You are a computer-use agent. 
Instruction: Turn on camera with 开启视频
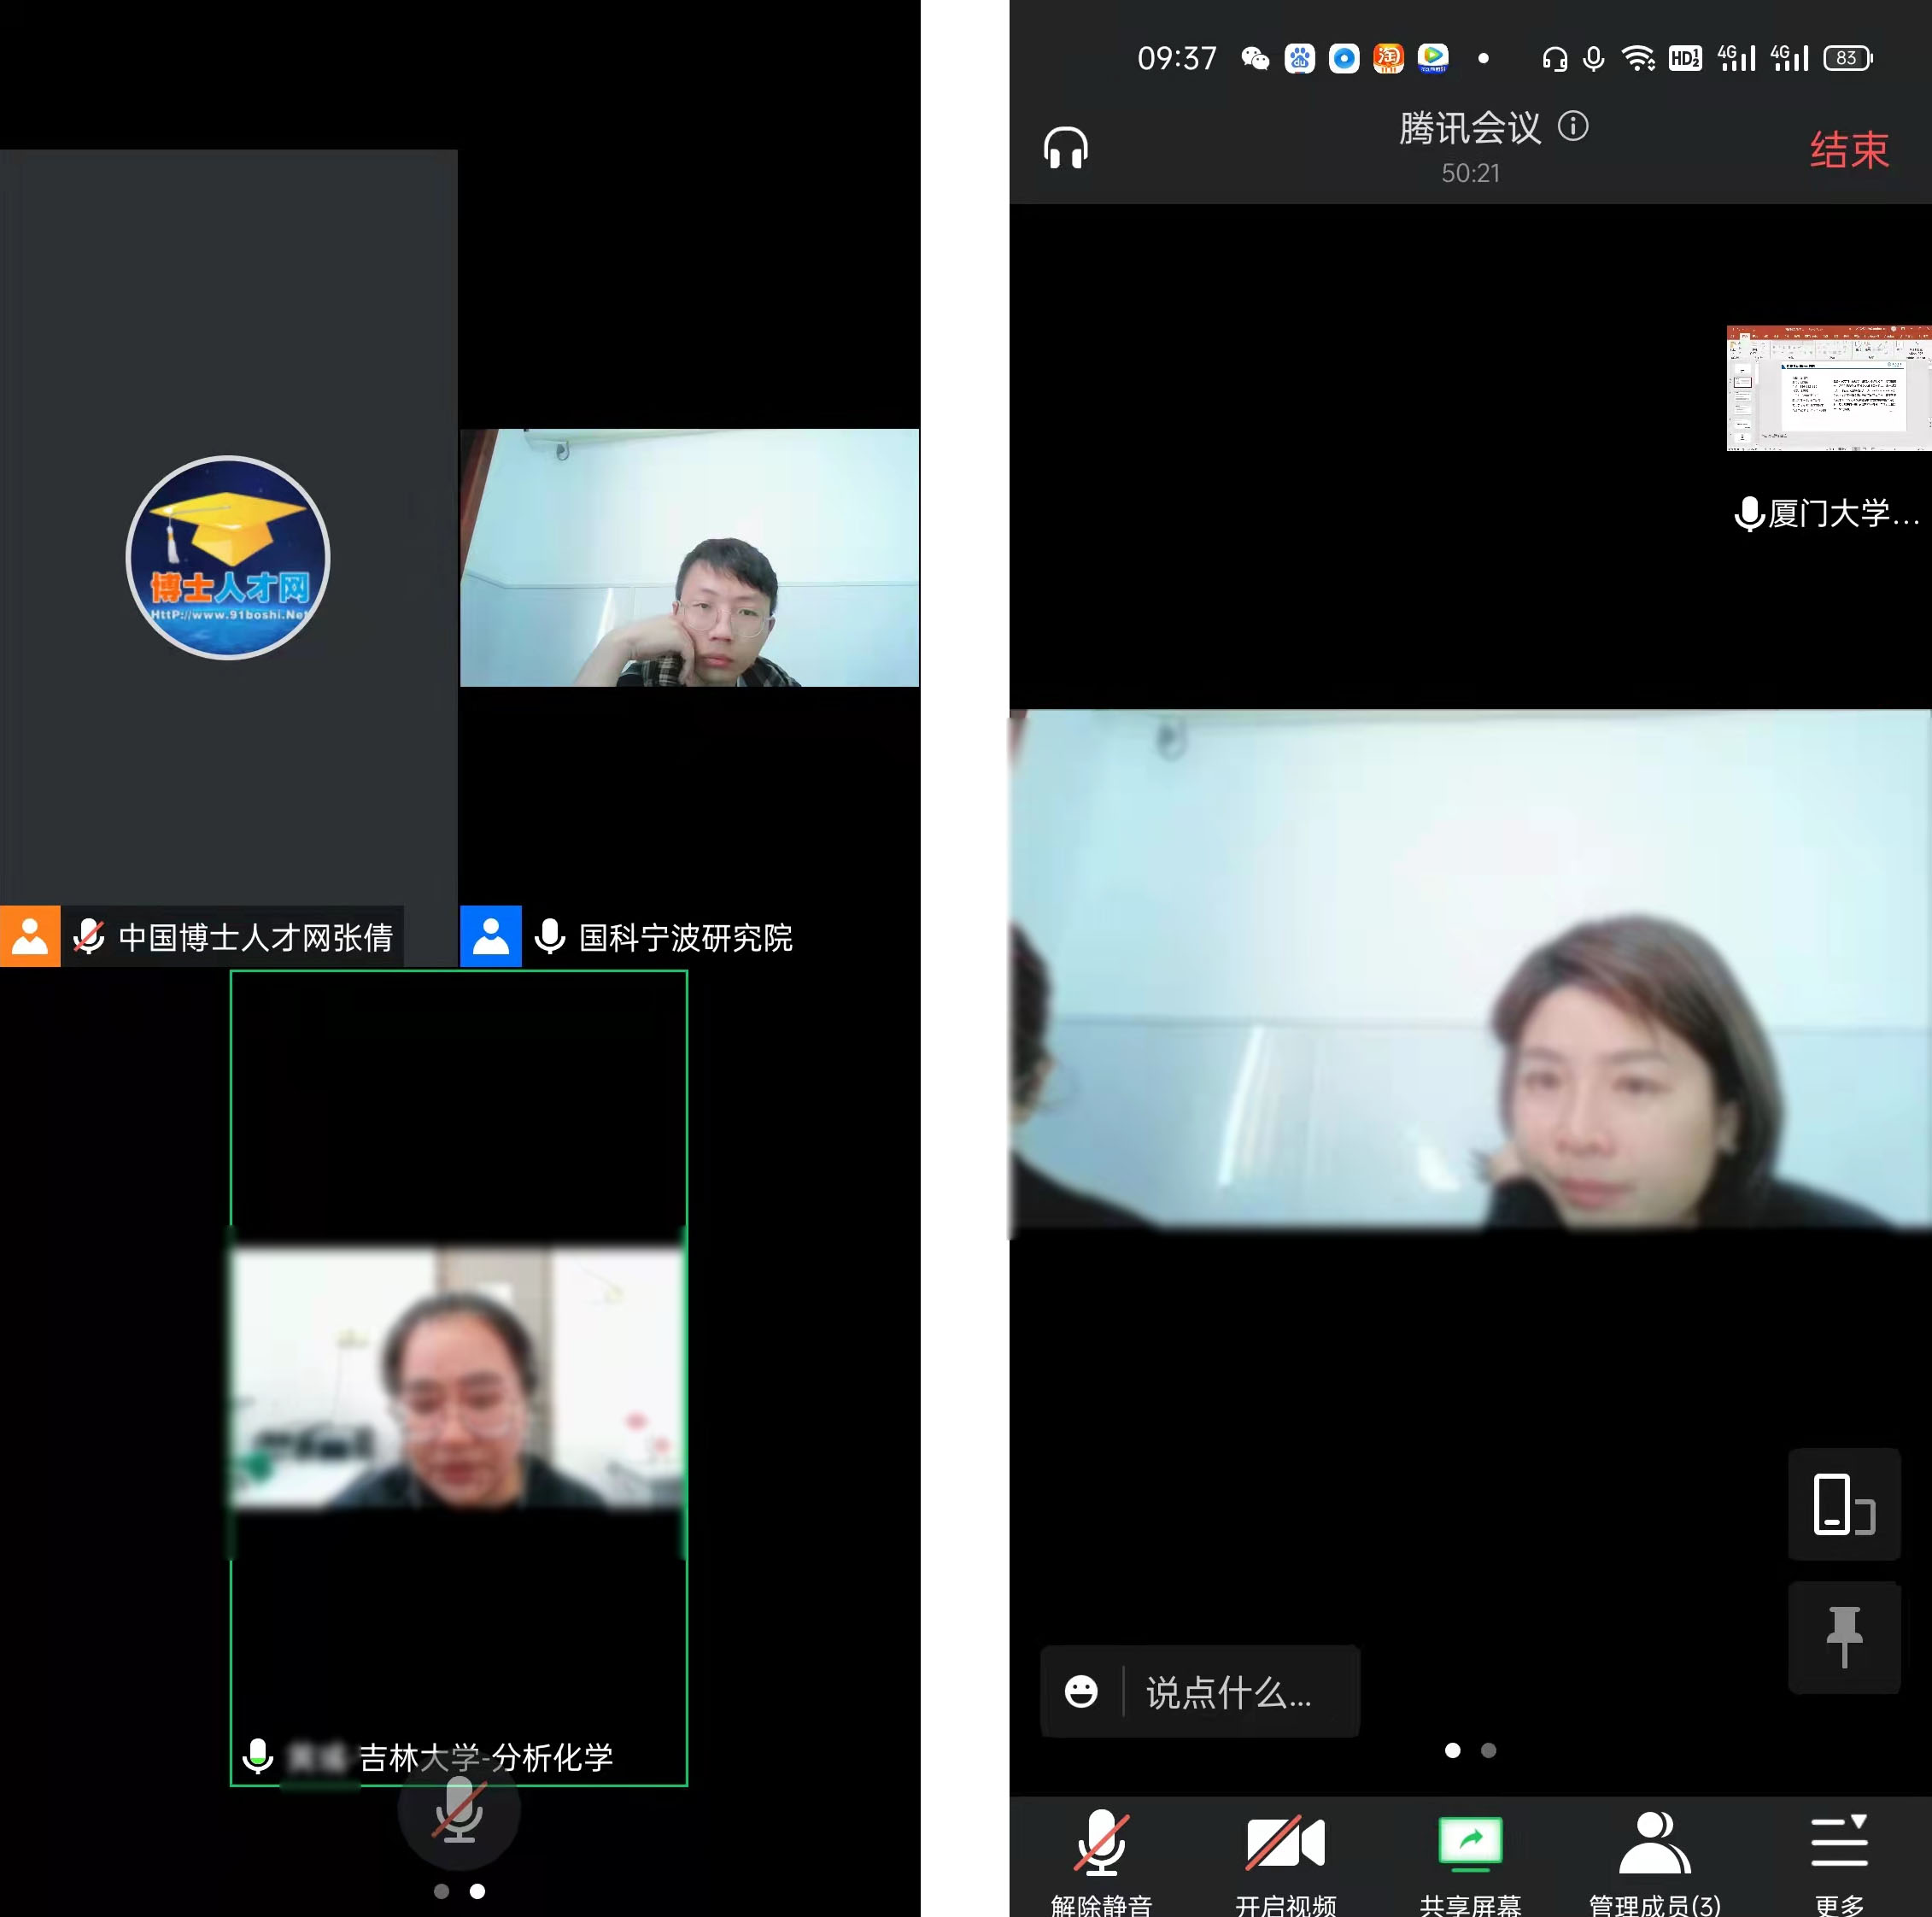coord(1285,1862)
